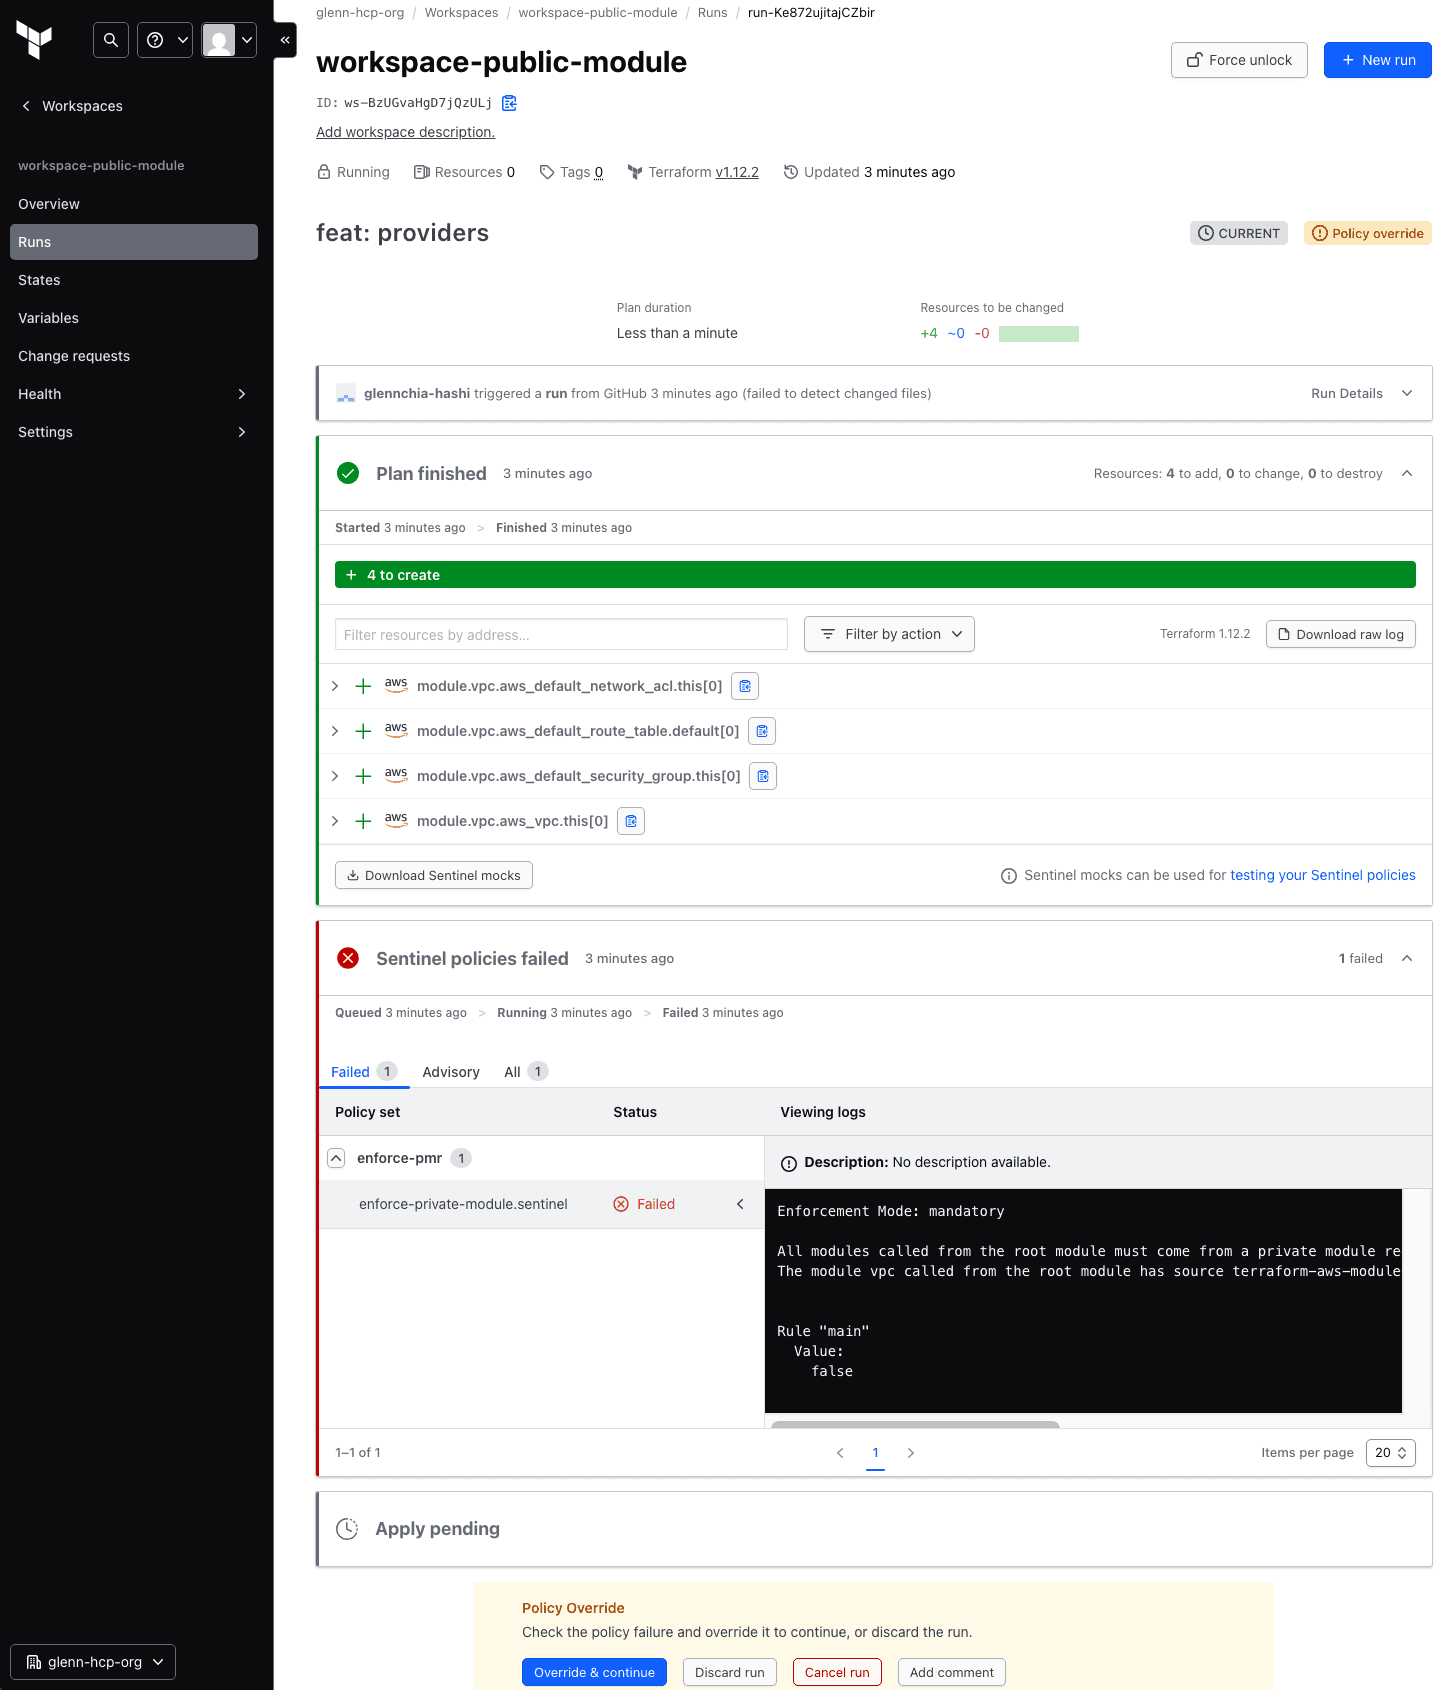Open the help menu question-mark icon
The width and height of the screenshot is (1436, 1690).
(164, 40)
